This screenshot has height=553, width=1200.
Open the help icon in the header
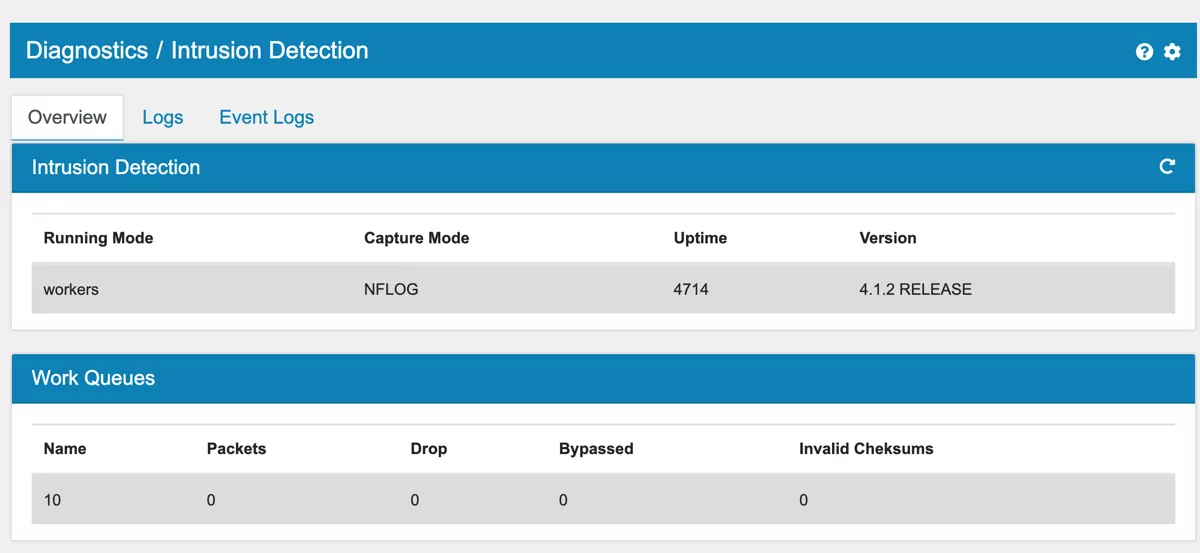coord(1145,52)
